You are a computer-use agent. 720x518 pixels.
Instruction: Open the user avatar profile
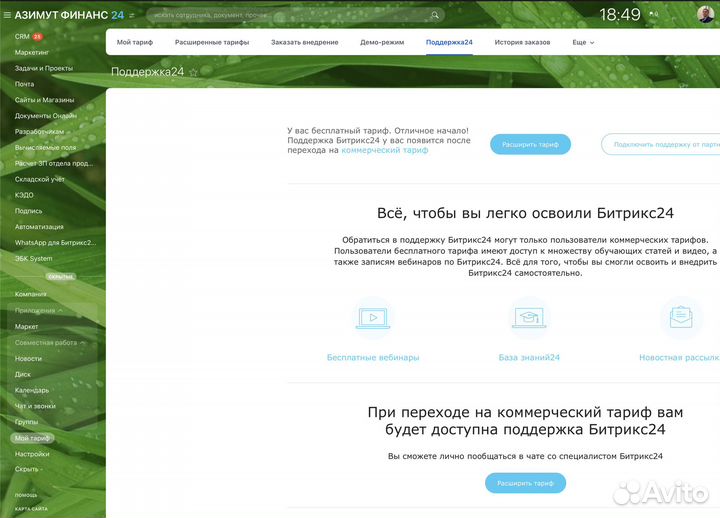705,14
